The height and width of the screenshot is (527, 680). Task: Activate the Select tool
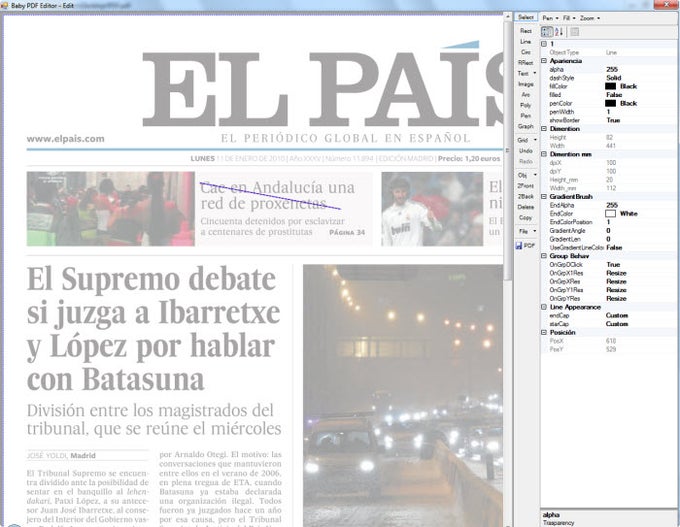(526, 17)
